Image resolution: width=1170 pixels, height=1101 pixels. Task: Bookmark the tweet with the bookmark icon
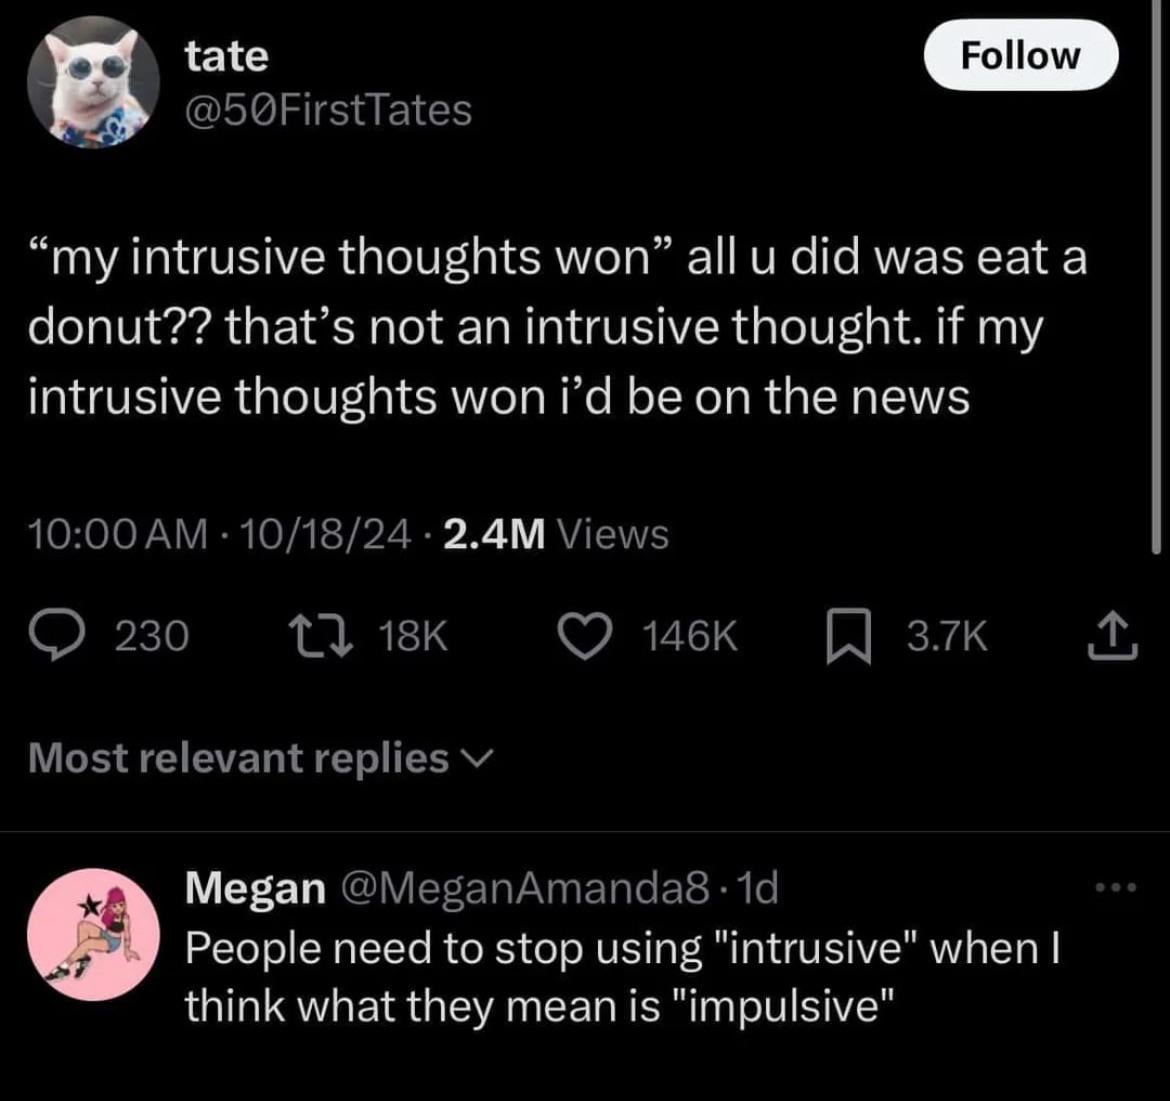[848, 636]
